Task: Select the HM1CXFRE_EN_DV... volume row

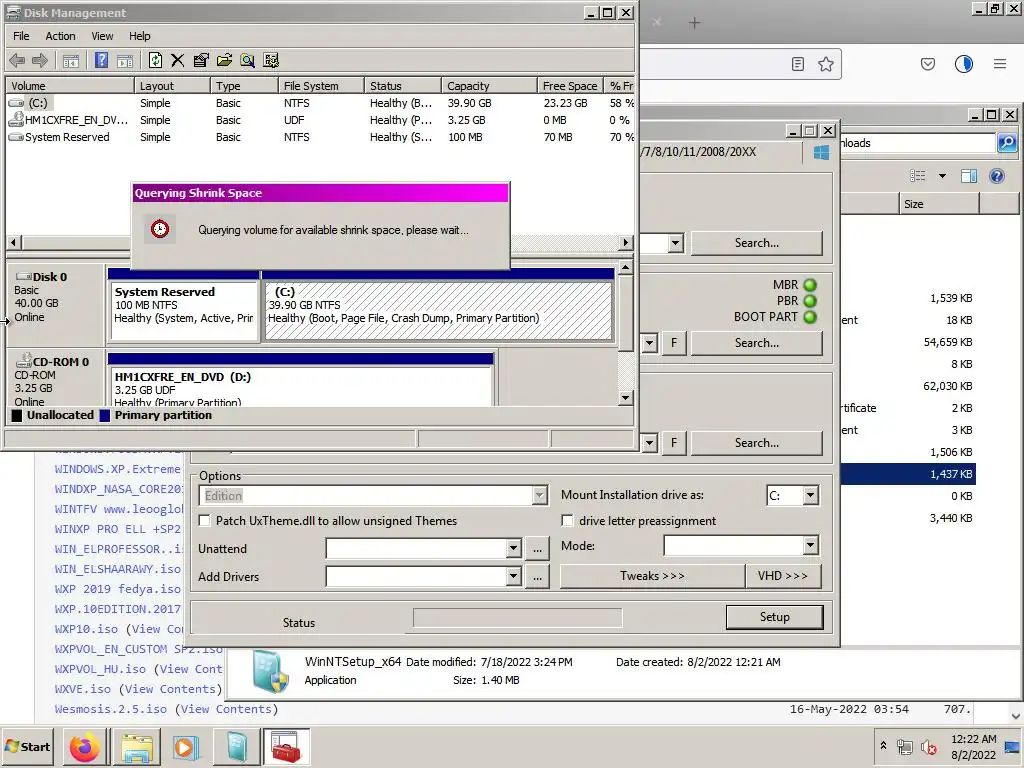Action: [320, 120]
